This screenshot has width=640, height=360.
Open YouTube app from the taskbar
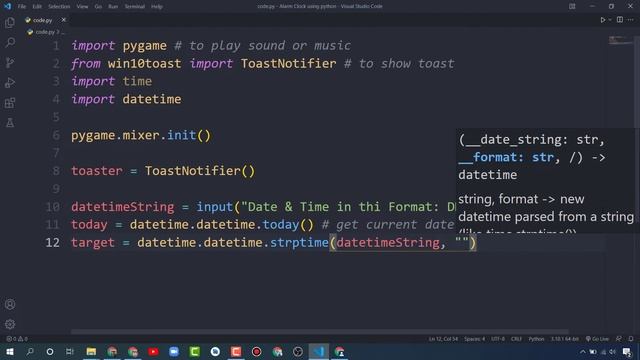[153, 351]
